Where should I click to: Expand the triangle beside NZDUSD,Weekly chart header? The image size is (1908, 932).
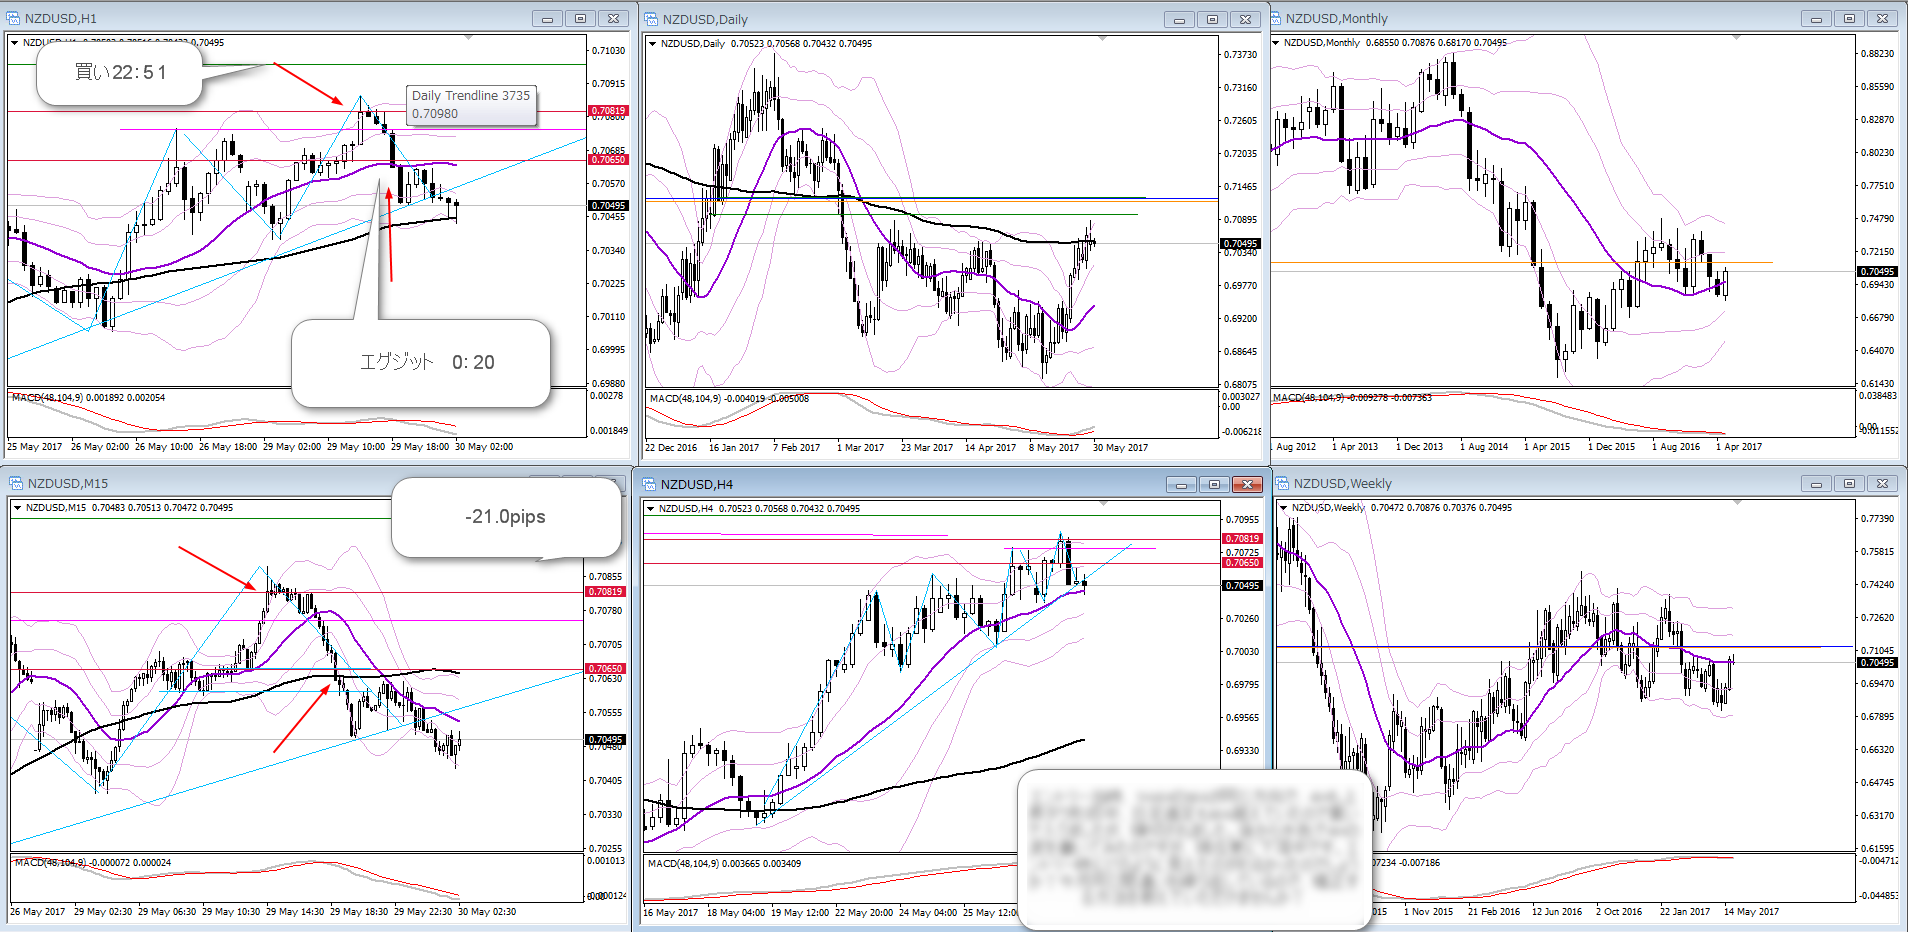point(1283,508)
